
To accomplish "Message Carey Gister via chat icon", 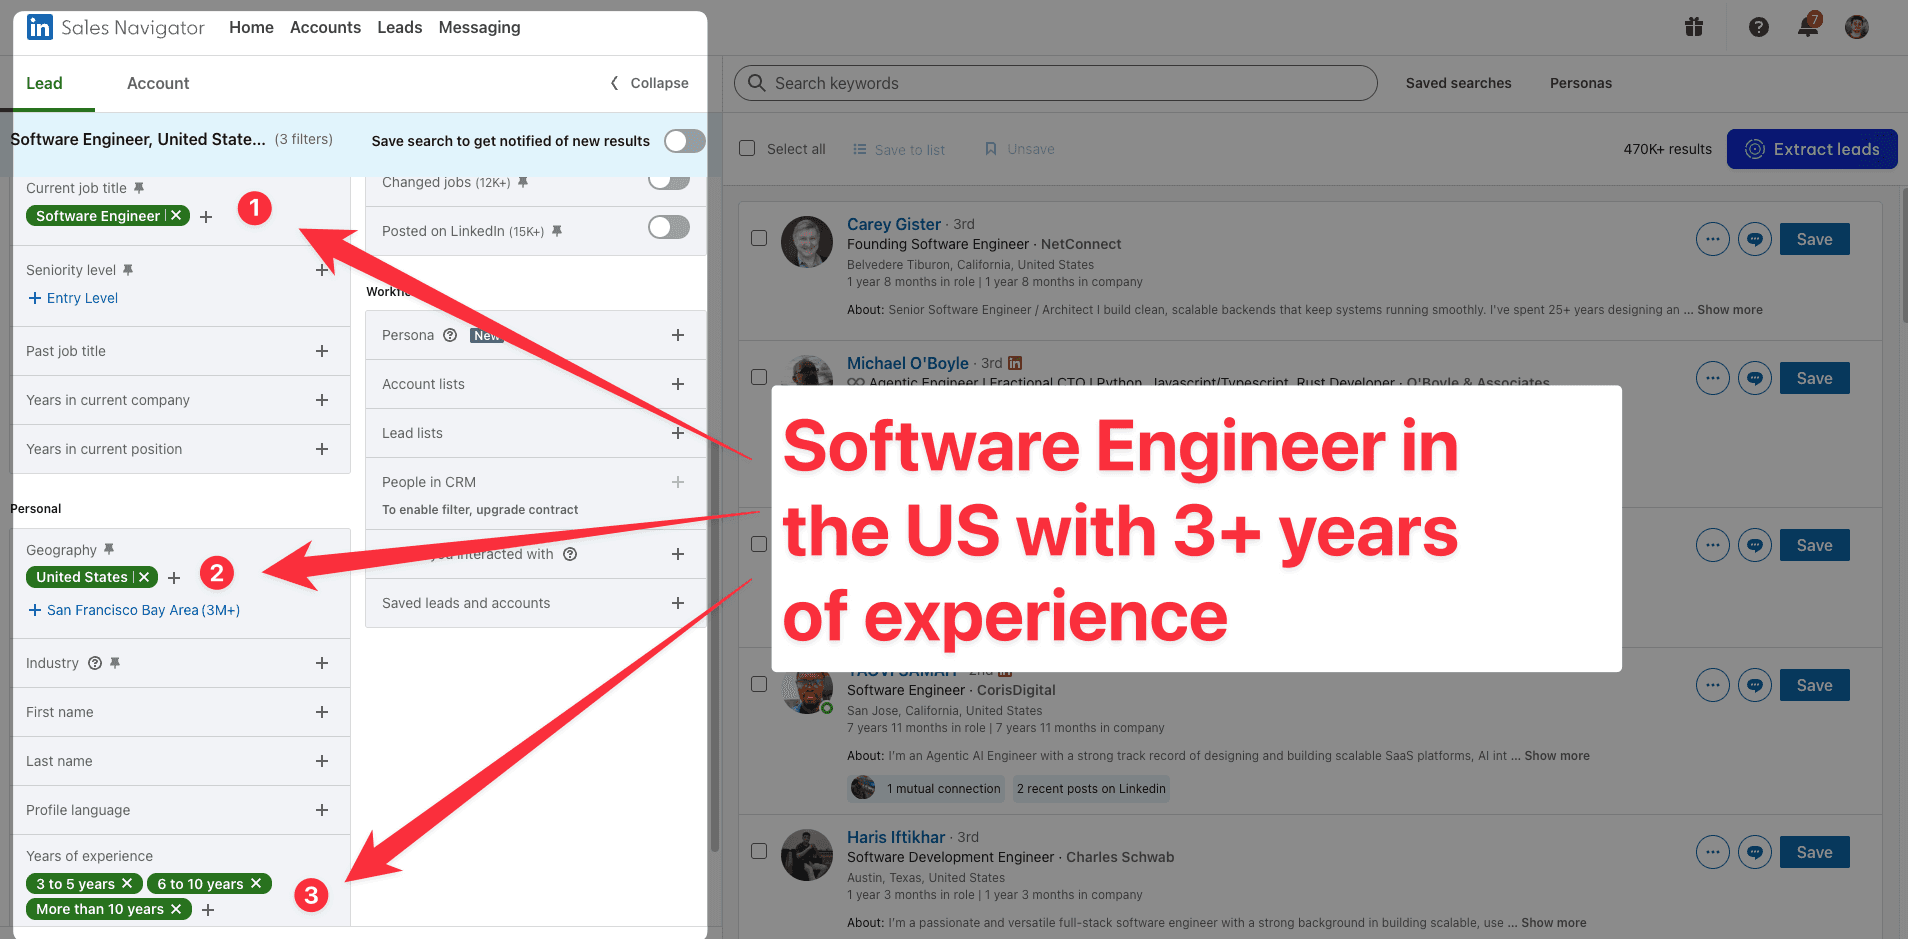I will 1755,239.
